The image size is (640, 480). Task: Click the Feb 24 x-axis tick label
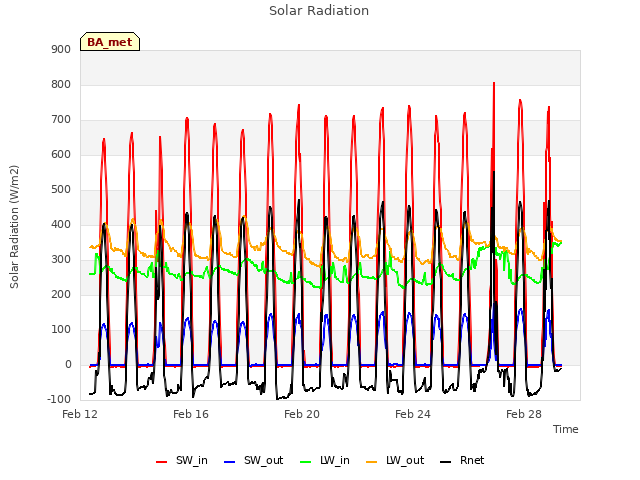point(413,414)
